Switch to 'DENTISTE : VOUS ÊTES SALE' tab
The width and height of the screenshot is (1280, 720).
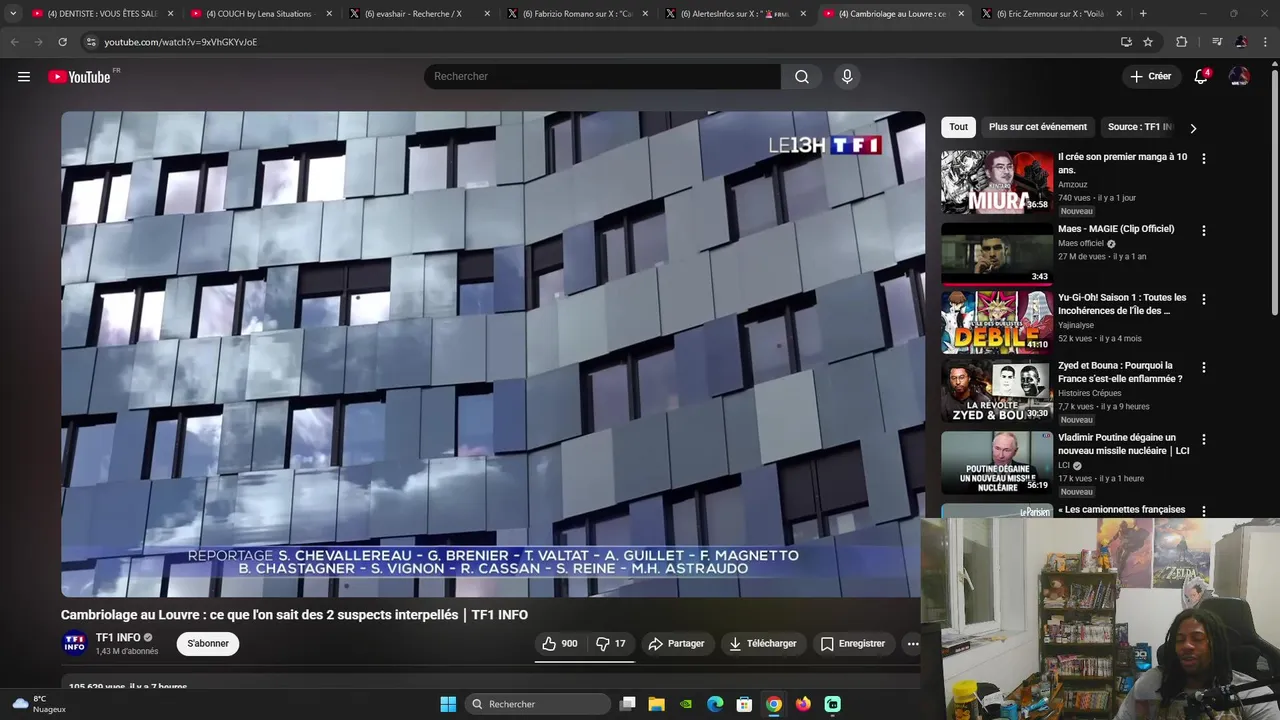click(101, 14)
